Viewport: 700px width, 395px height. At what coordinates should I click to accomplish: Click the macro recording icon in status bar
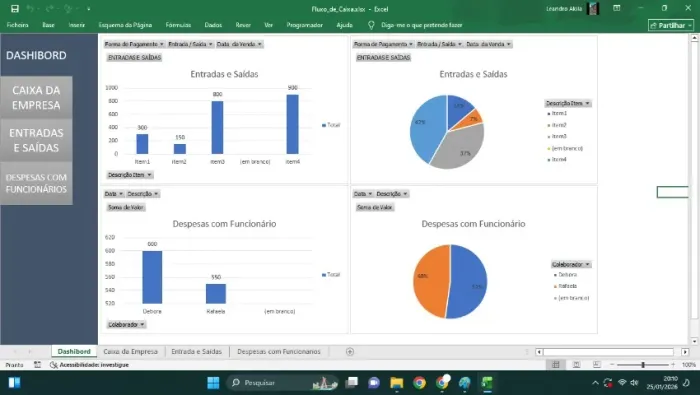[x=37, y=365]
